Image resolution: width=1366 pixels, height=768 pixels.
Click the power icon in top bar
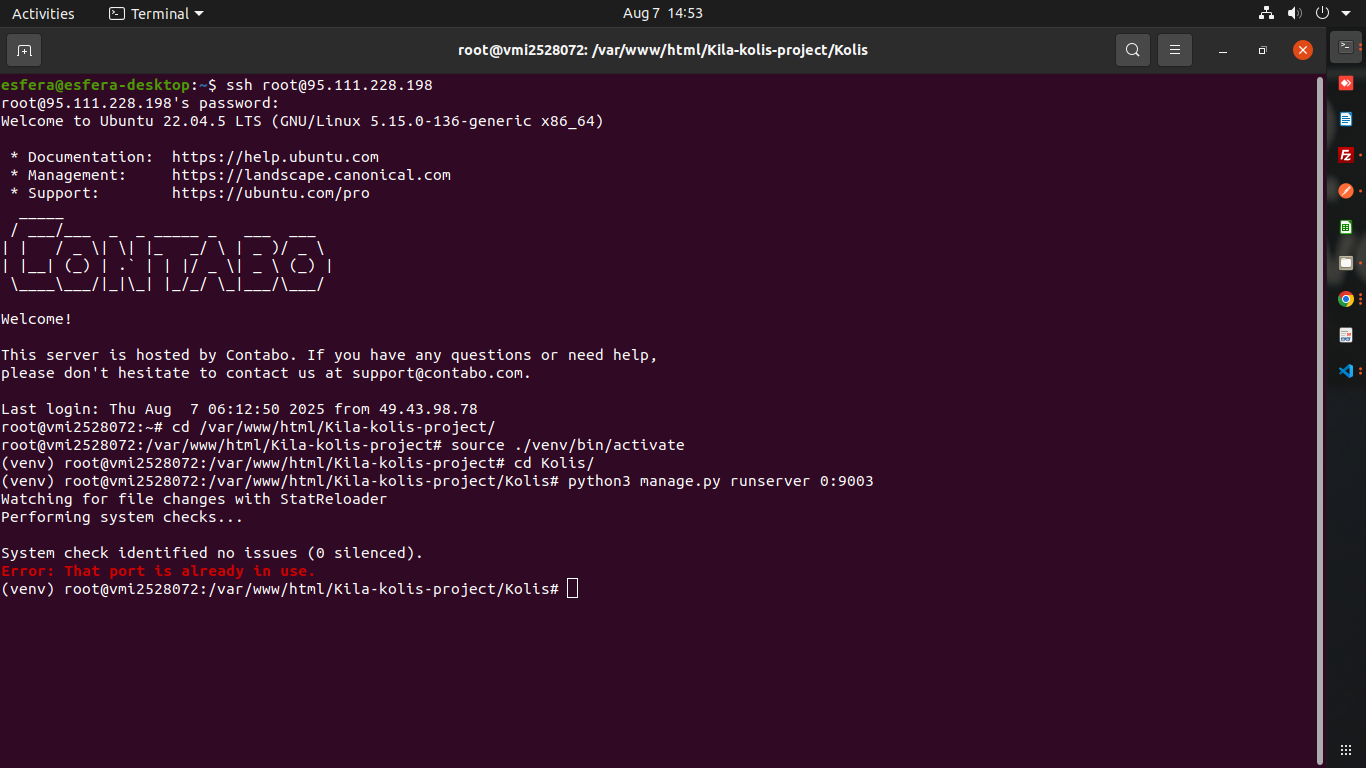click(x=1322, y=13)
